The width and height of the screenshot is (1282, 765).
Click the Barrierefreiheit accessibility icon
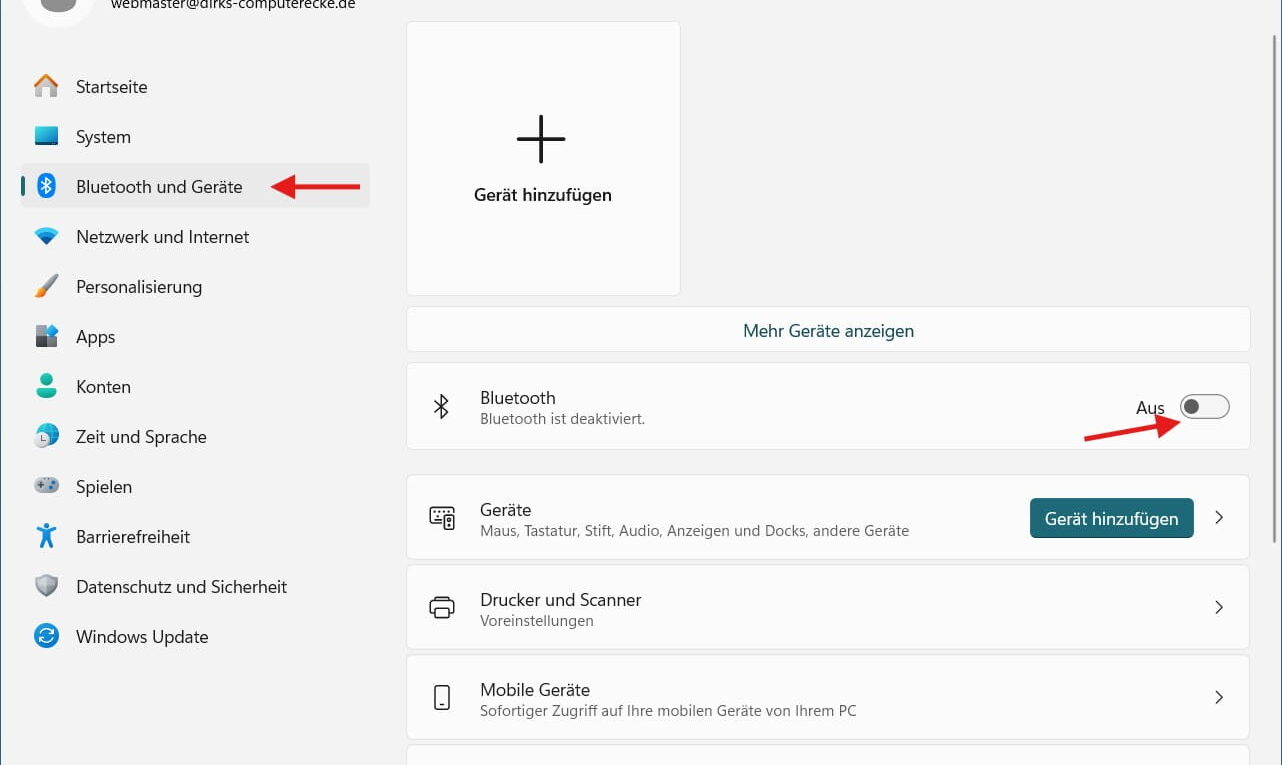coord(46,536)
